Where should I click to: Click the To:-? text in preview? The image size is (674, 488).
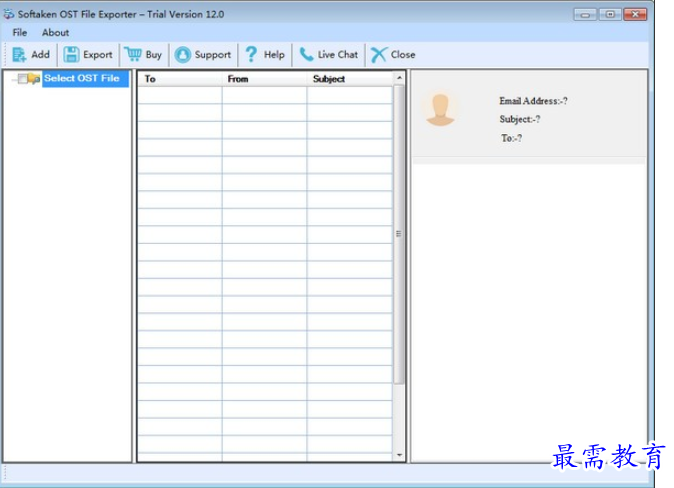[512, 138]
